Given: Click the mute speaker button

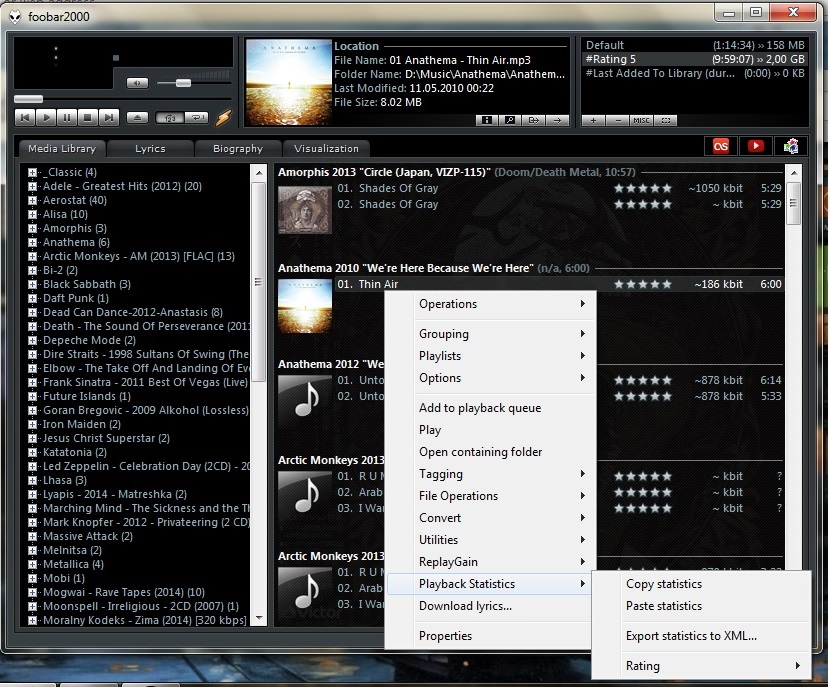Looking at the screenshot, I should [138, 83].
